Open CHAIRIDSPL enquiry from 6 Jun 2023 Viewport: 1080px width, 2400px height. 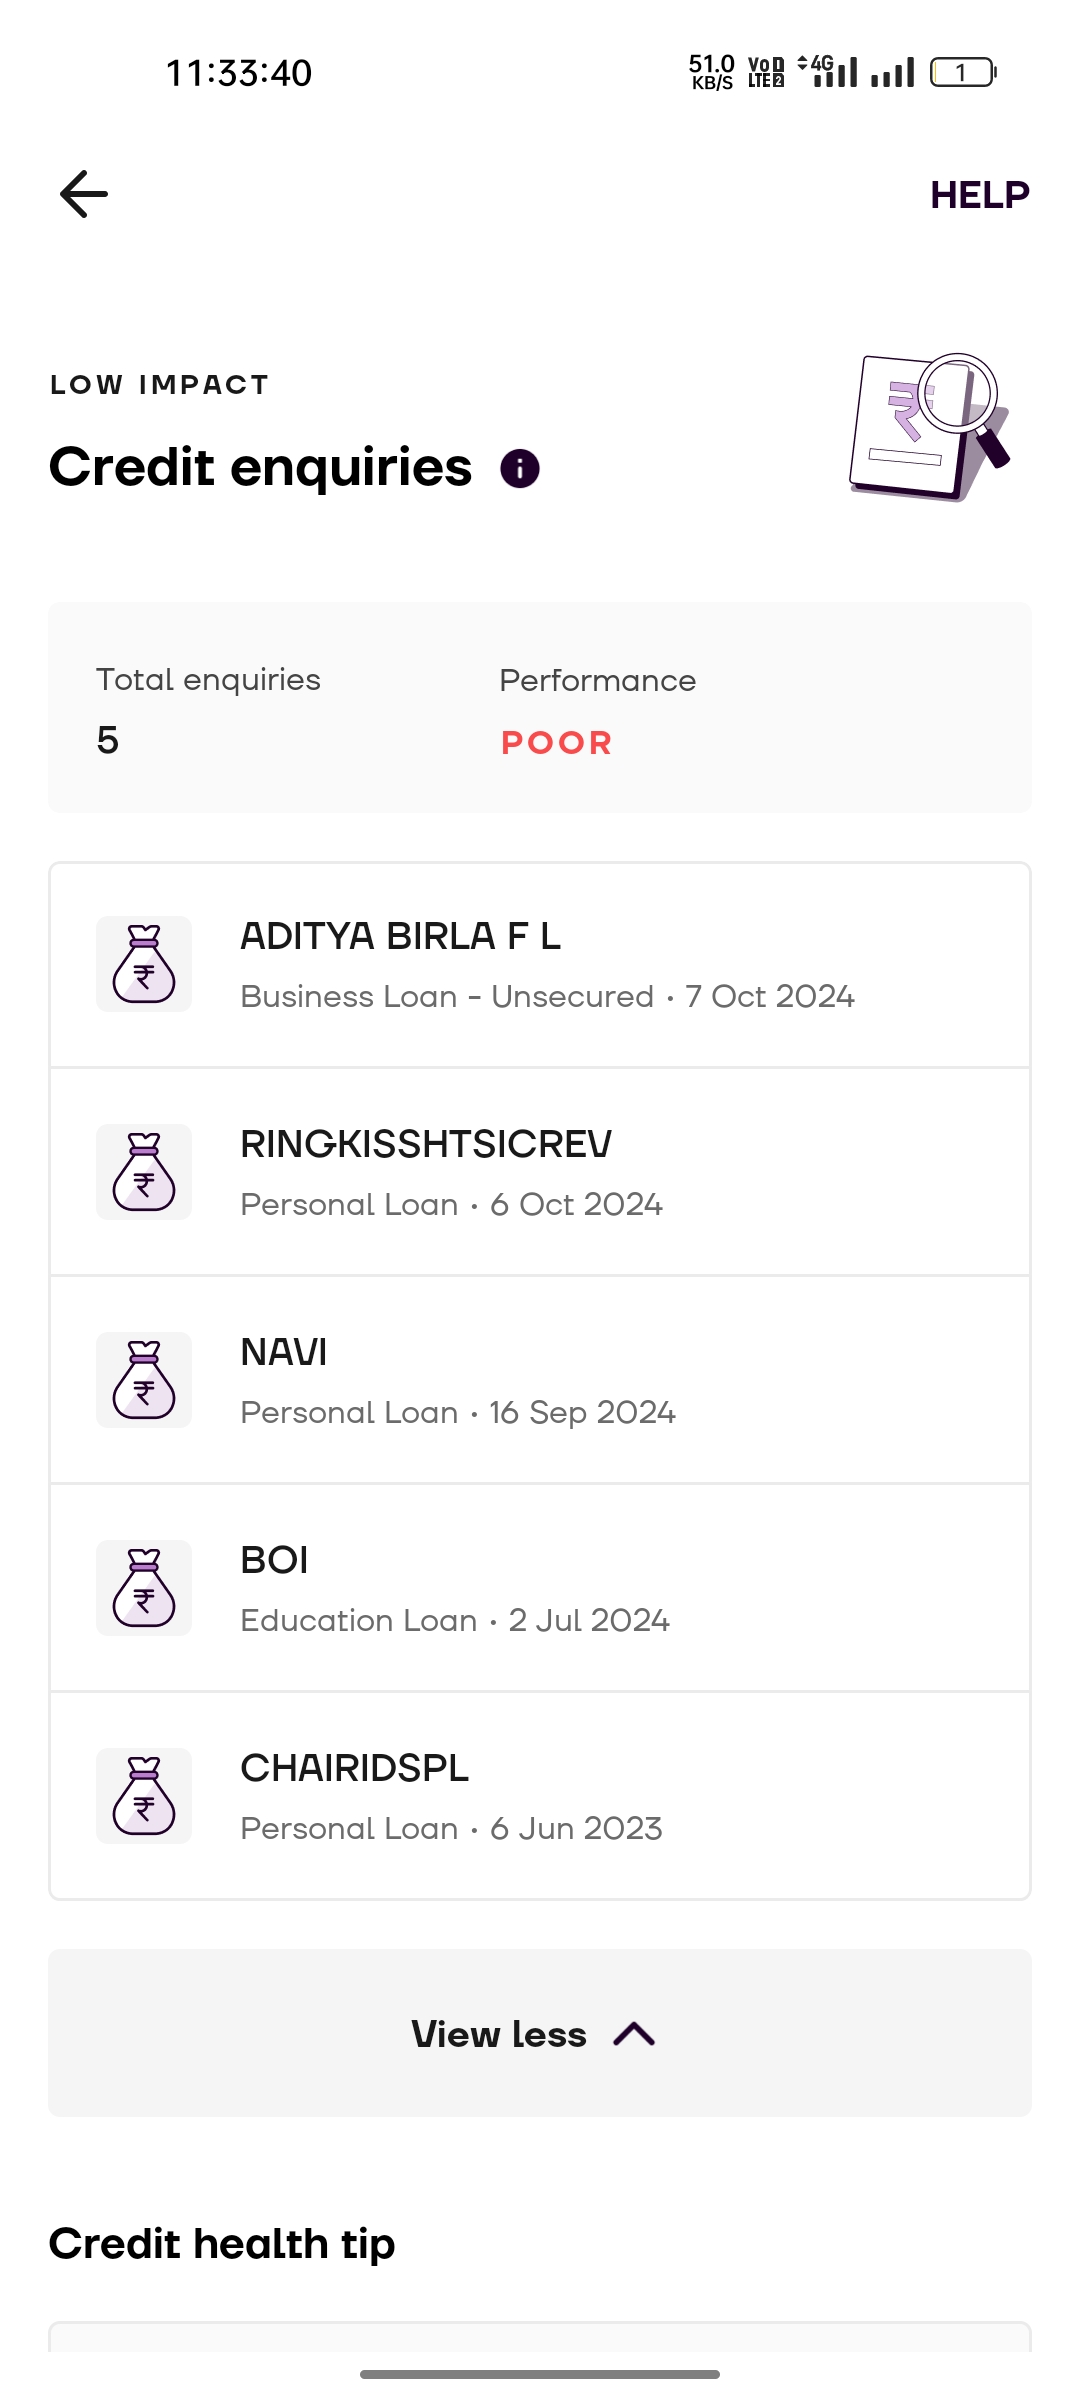click(452, 1798)
